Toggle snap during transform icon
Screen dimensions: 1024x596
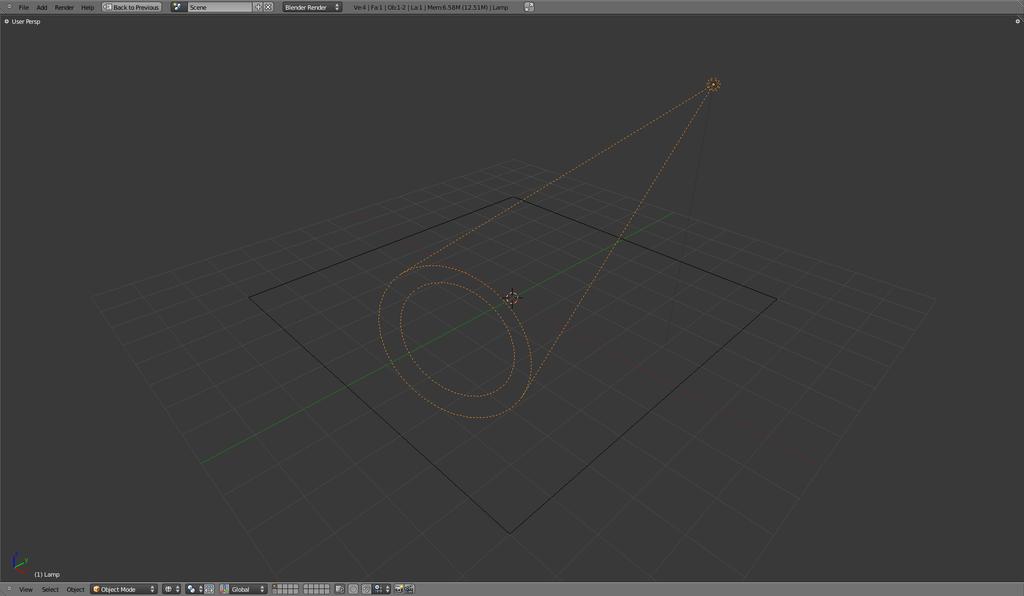pyautogui.click(x=366, y=589)
